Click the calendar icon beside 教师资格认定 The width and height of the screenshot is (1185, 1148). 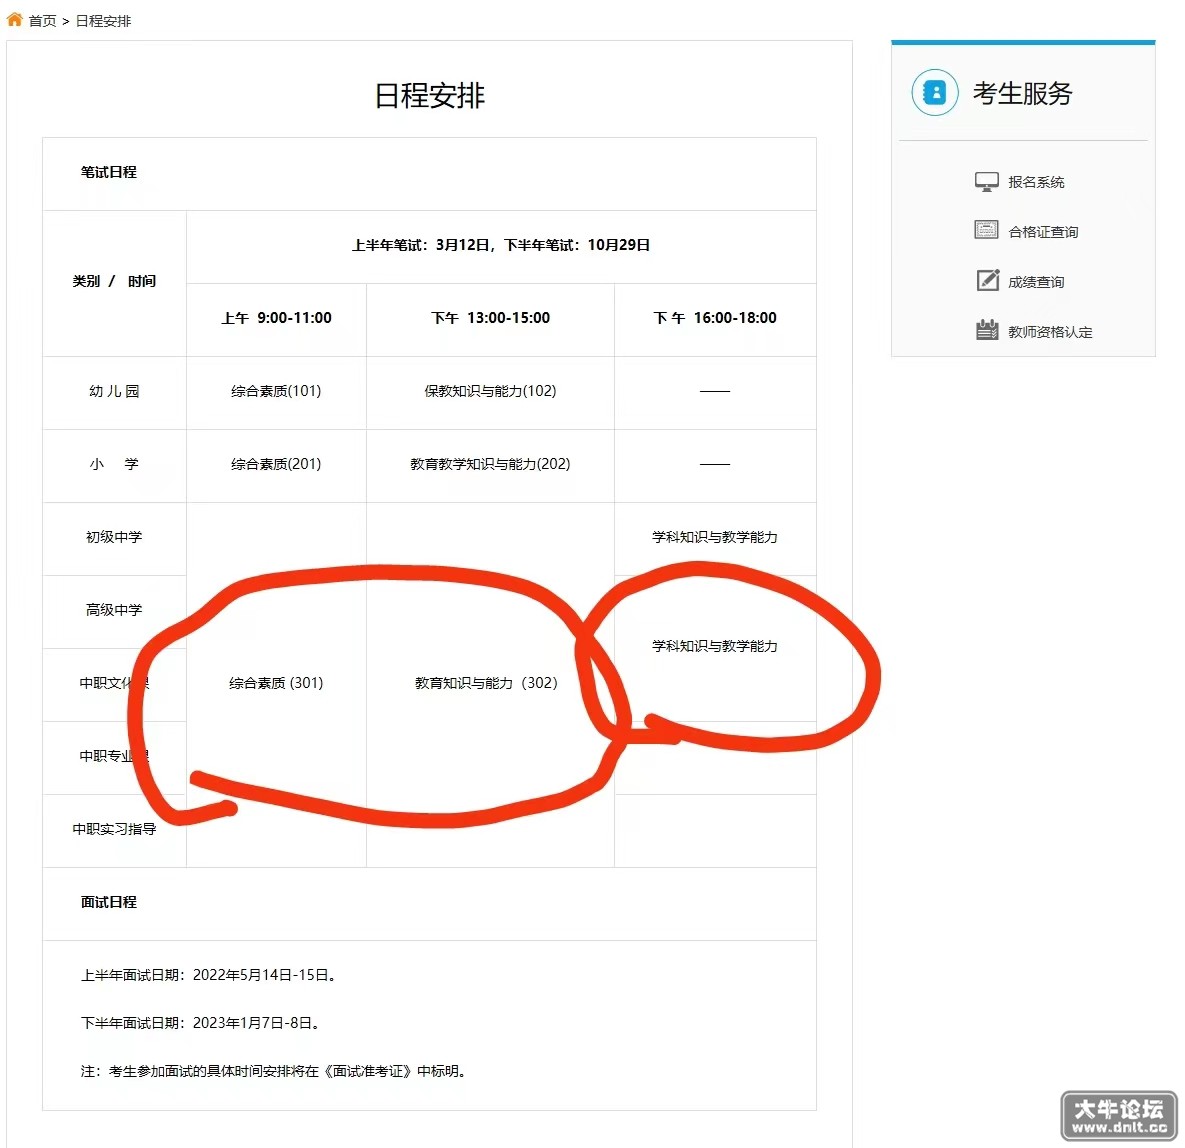click(x=987, y=330)
